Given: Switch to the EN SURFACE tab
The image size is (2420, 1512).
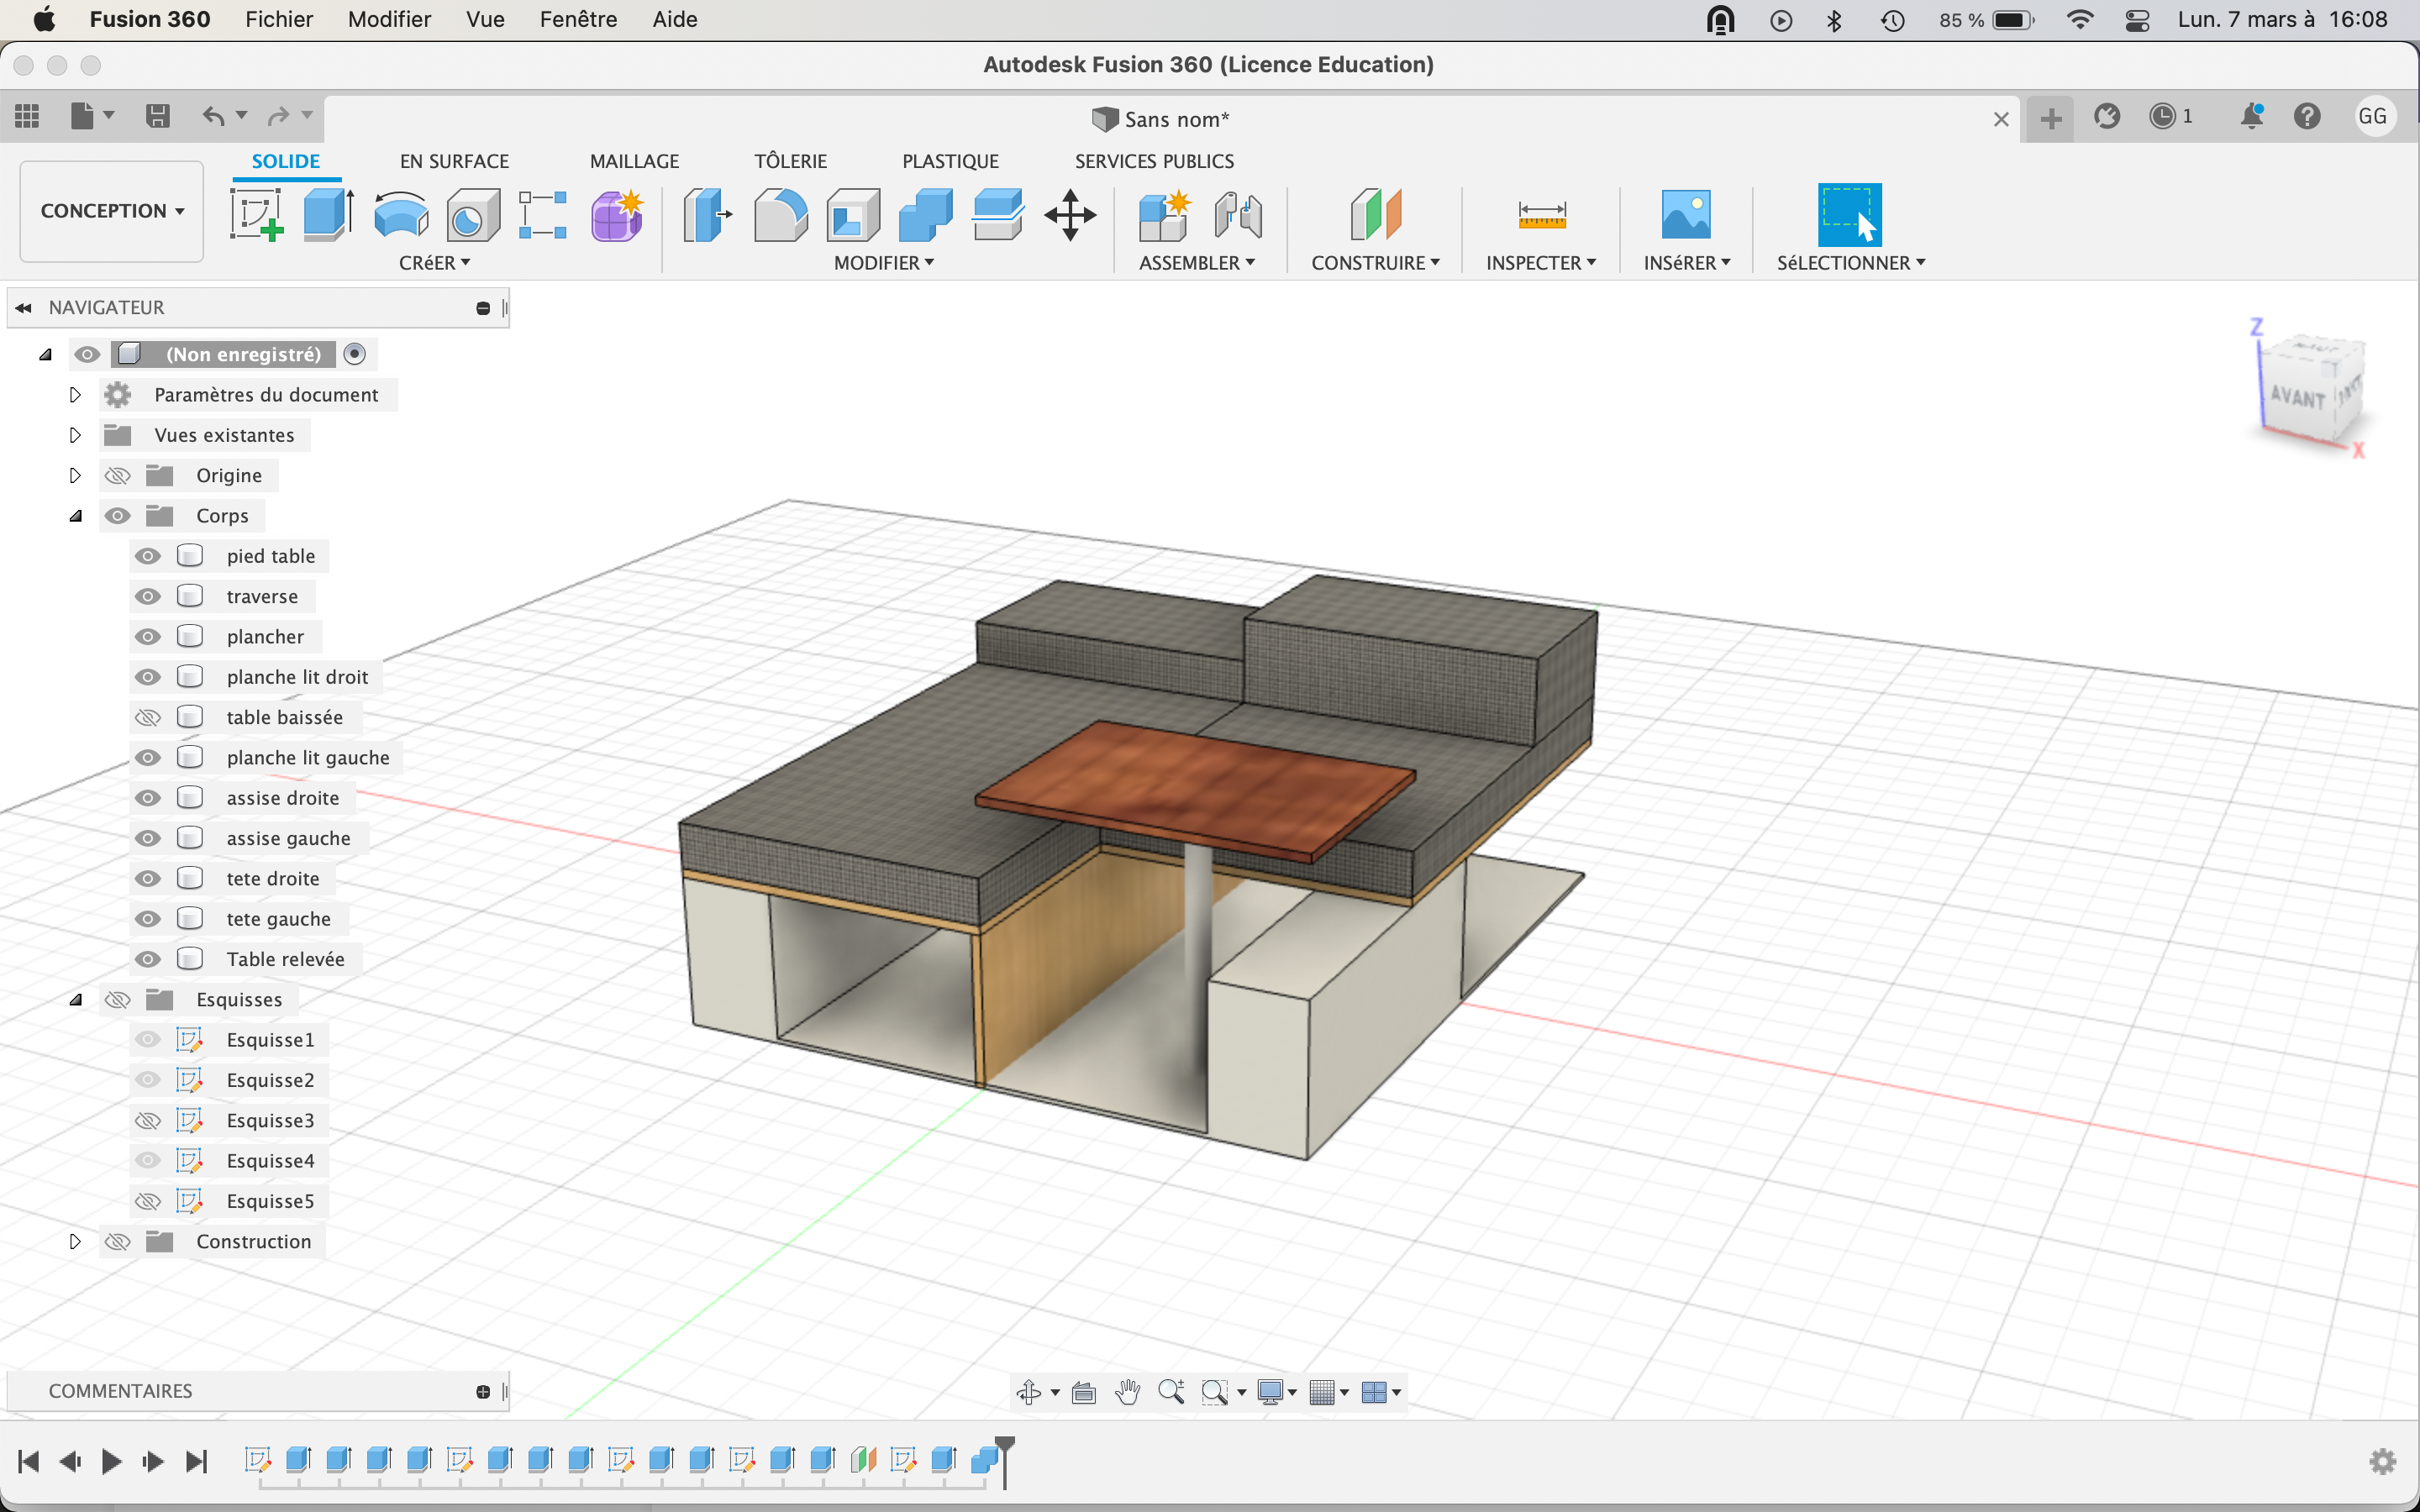Looking at the screenshot, I should coord(454,161).
